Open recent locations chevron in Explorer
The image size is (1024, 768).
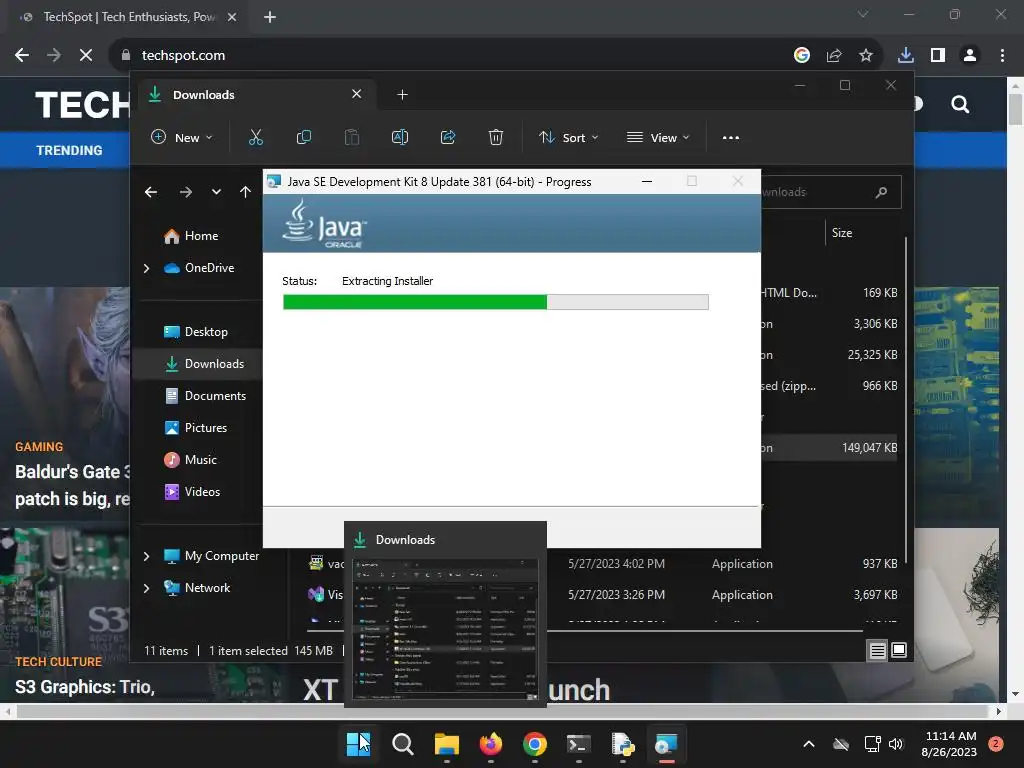[x=216, y=192]
